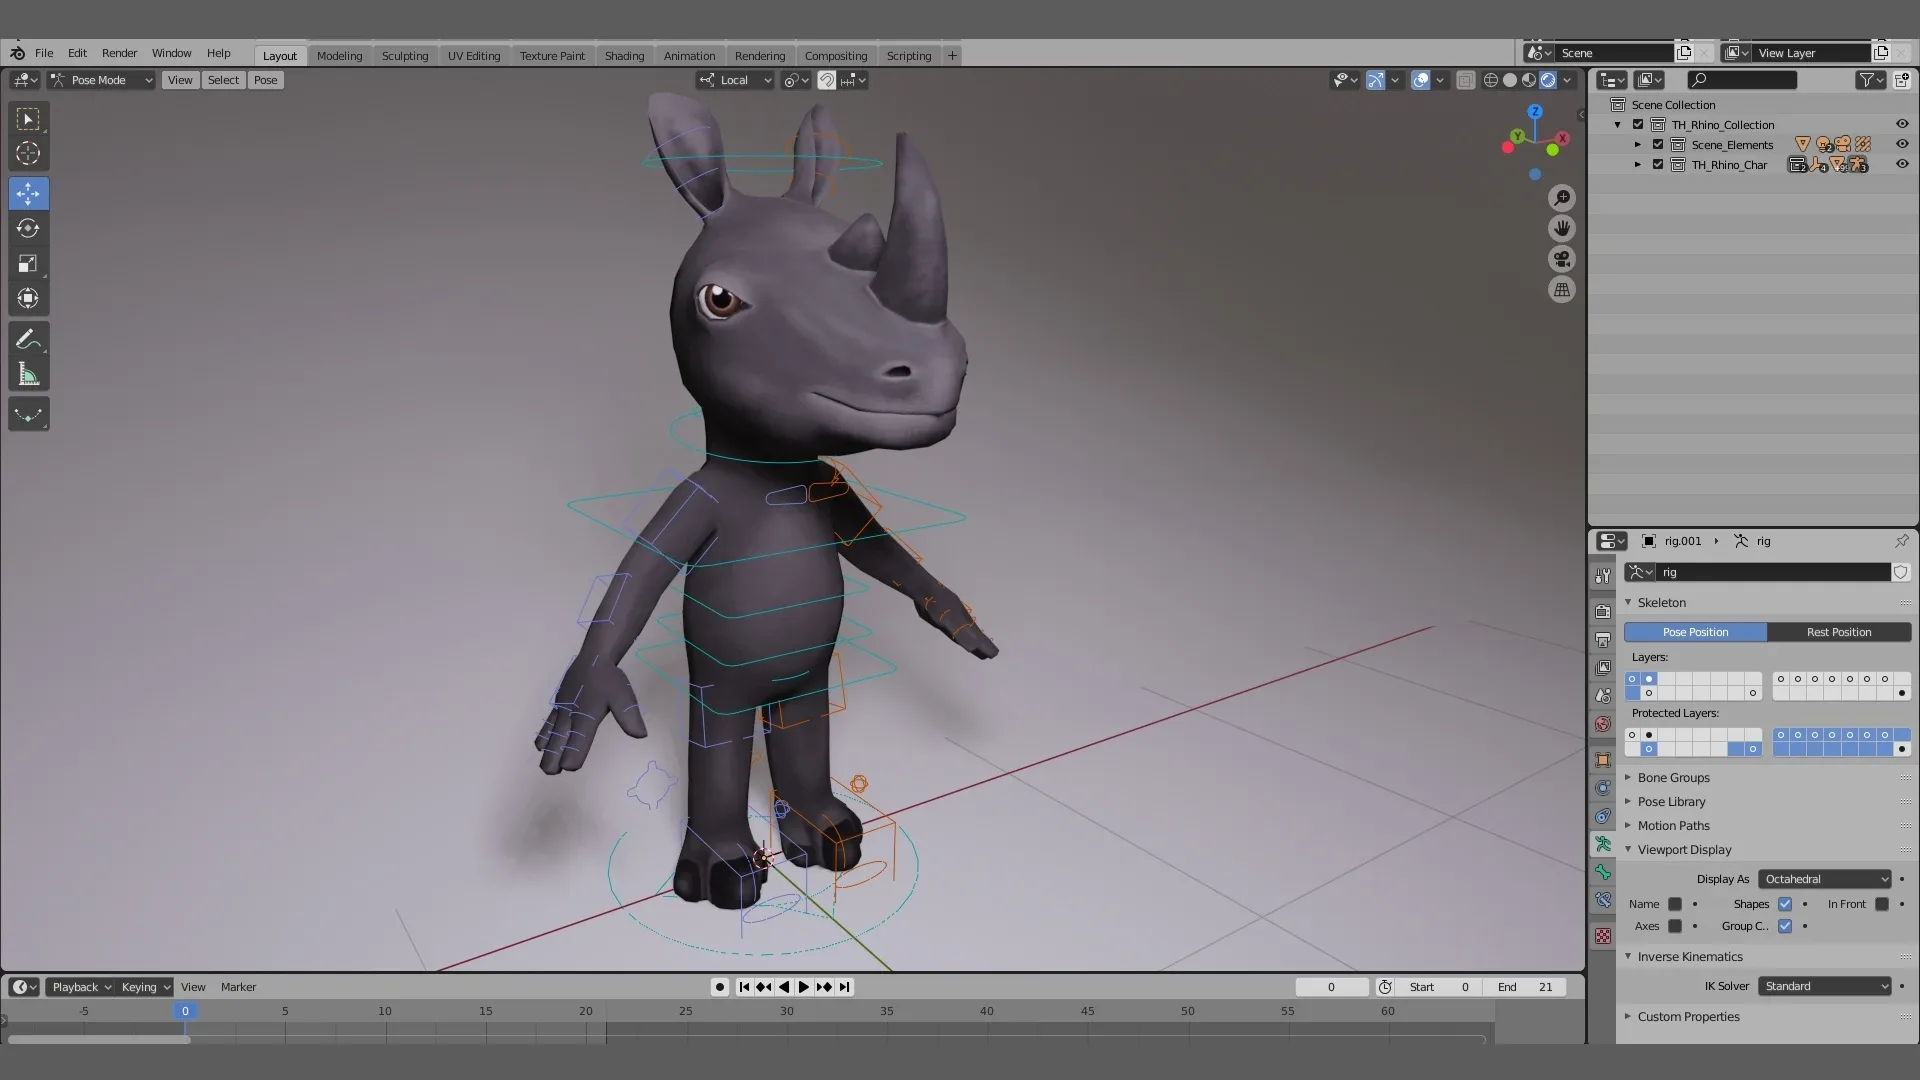
Task: Enable the In Front checkbox
Action: [x=1882, y=904]
